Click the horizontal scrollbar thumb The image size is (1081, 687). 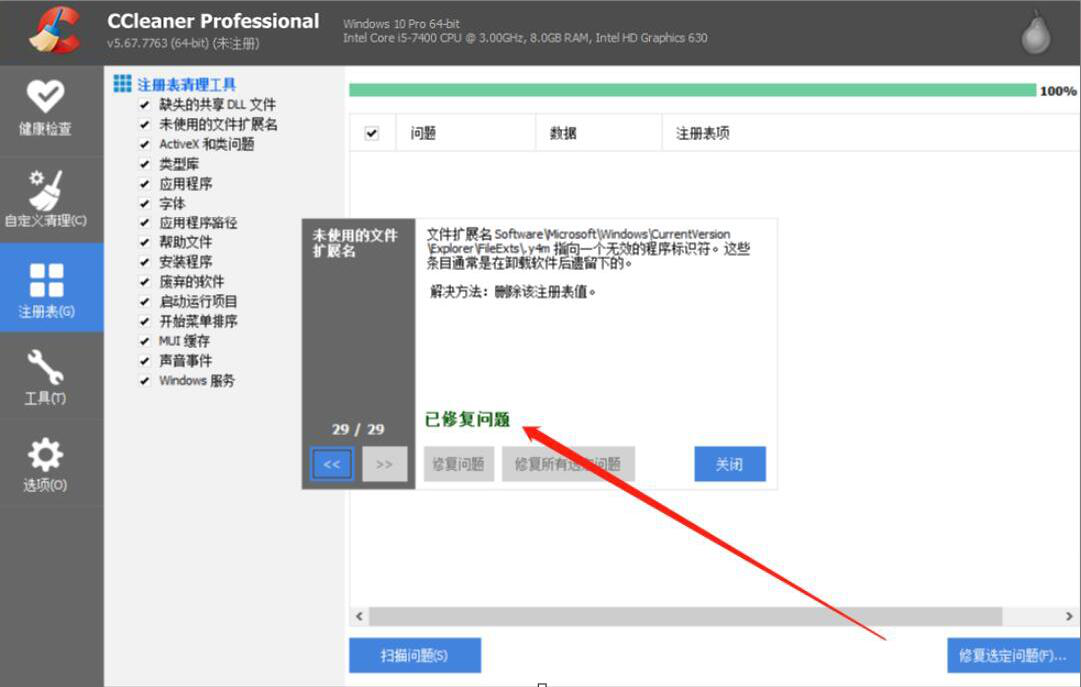[685, 616]
